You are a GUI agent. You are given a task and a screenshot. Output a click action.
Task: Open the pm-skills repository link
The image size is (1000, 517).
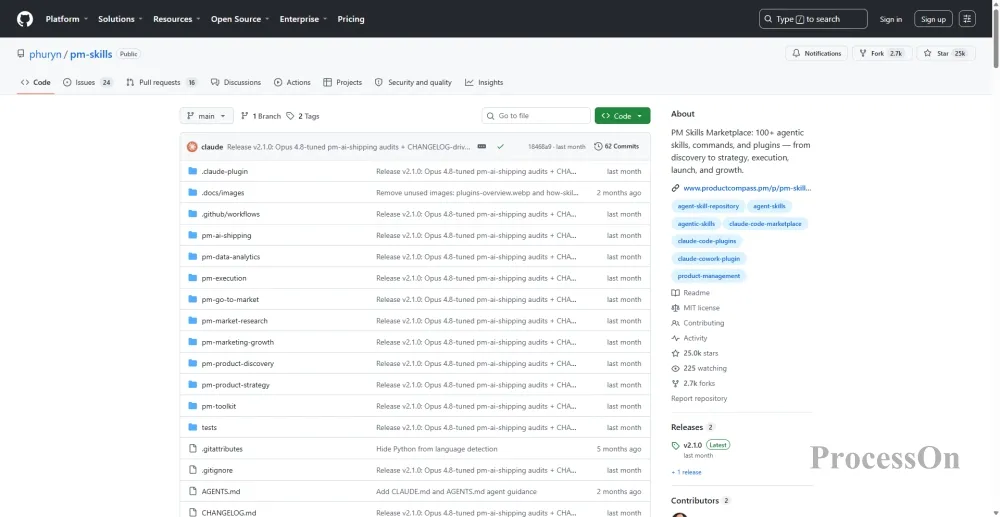coord(91,54)
